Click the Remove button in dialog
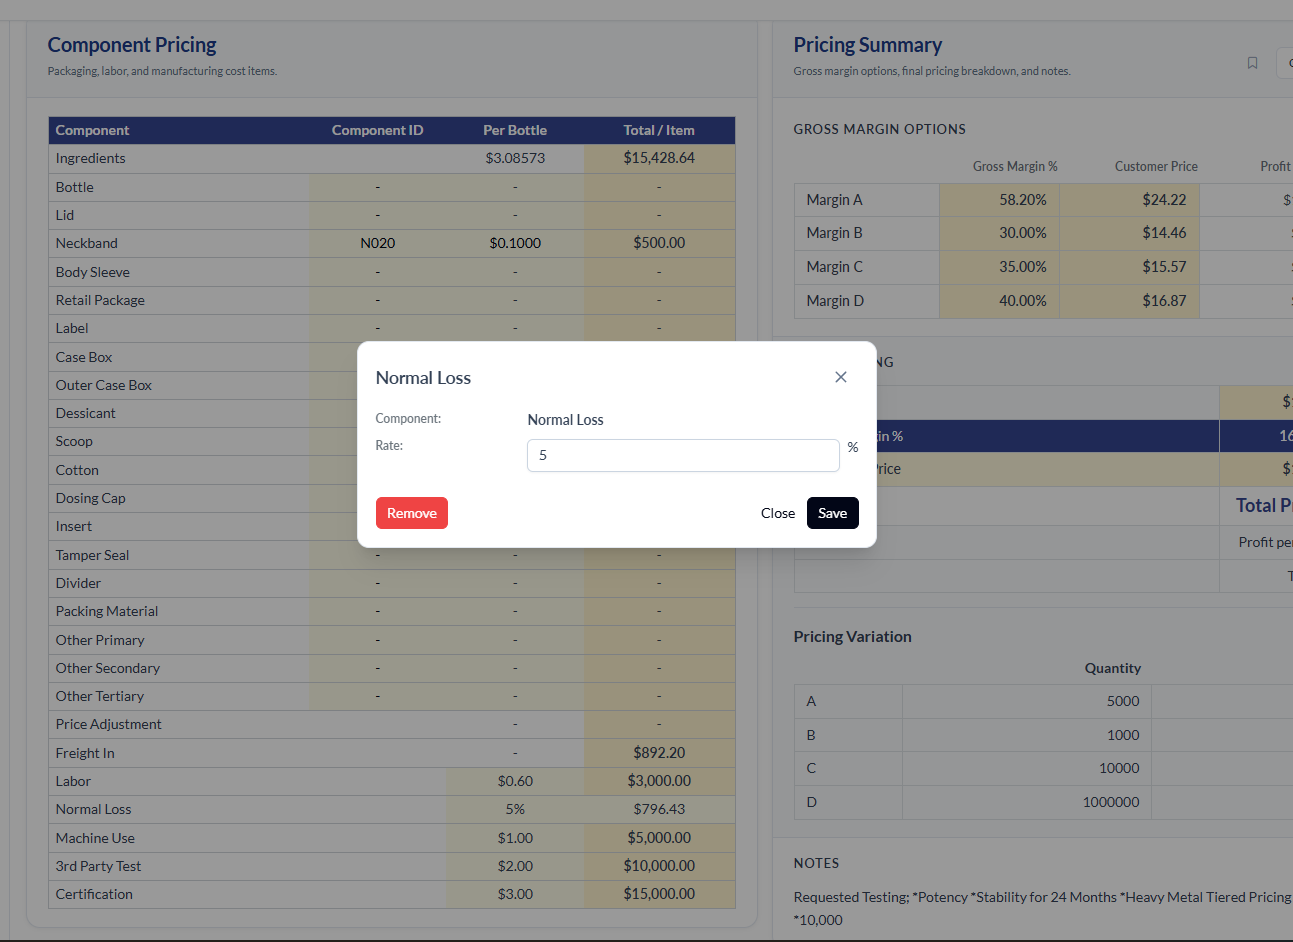Image resolution: width=1293 pixels, height=942 pixels. coord(412,513)
